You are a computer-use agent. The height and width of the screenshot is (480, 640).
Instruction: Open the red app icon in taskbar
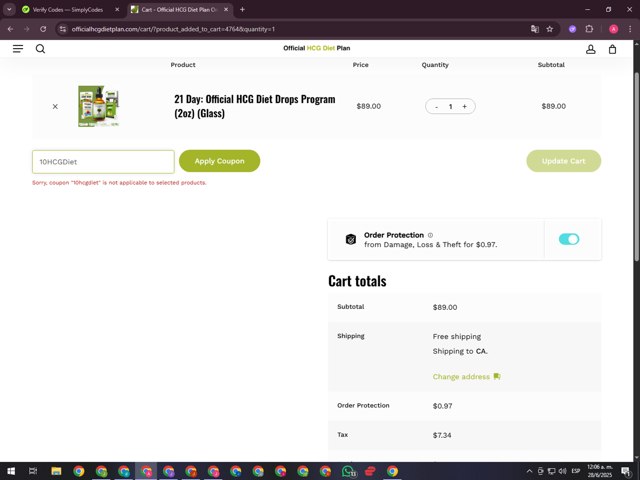coord(370,471)
